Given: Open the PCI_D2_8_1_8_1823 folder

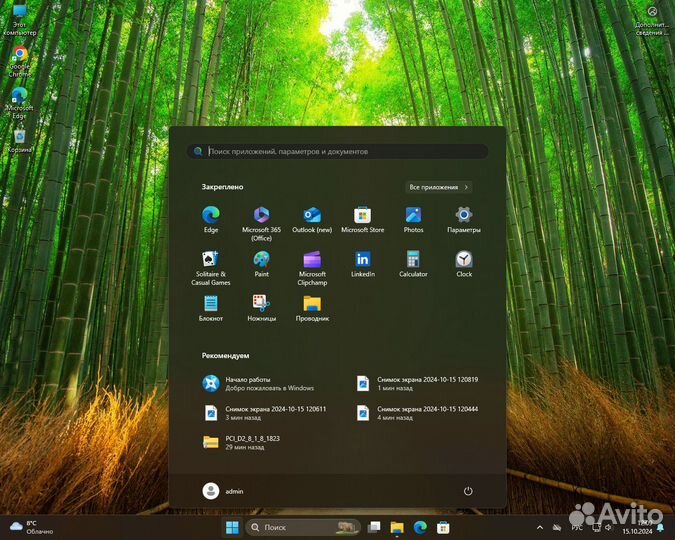Looking at the screenshot, I should [x=242, y=442].
